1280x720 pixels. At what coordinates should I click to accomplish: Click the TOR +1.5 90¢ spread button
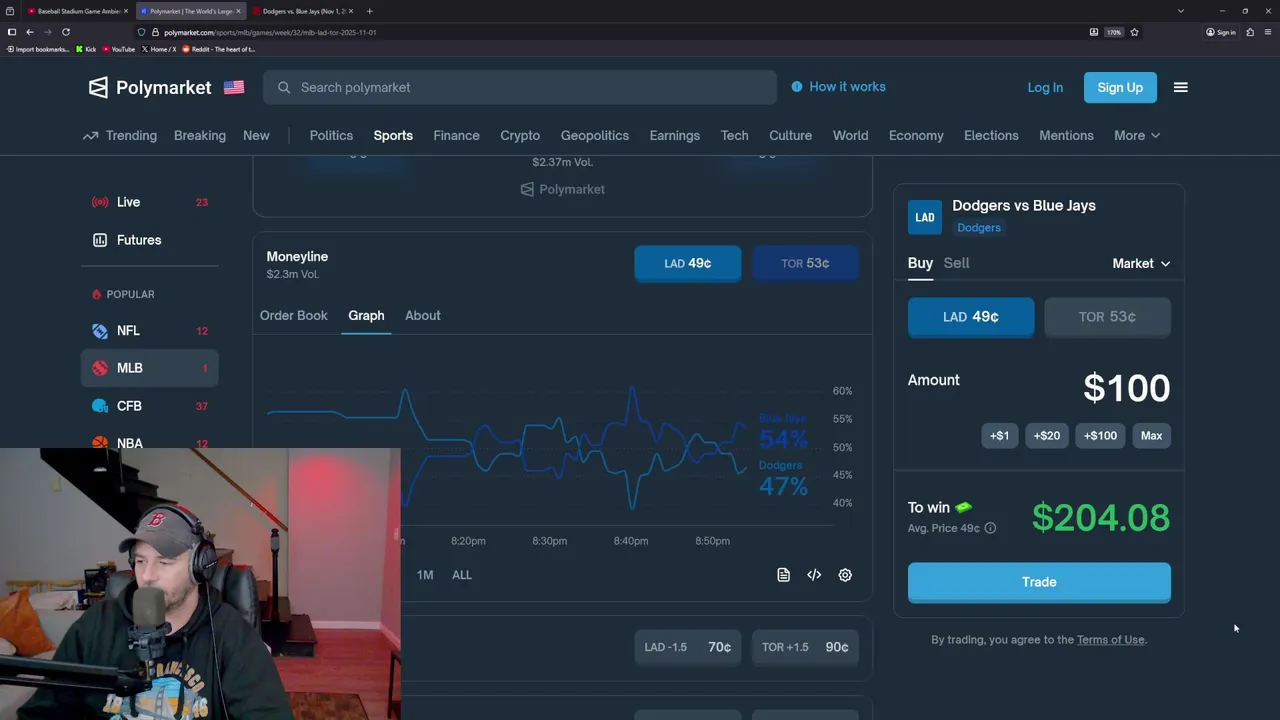(x=805, y=647)
